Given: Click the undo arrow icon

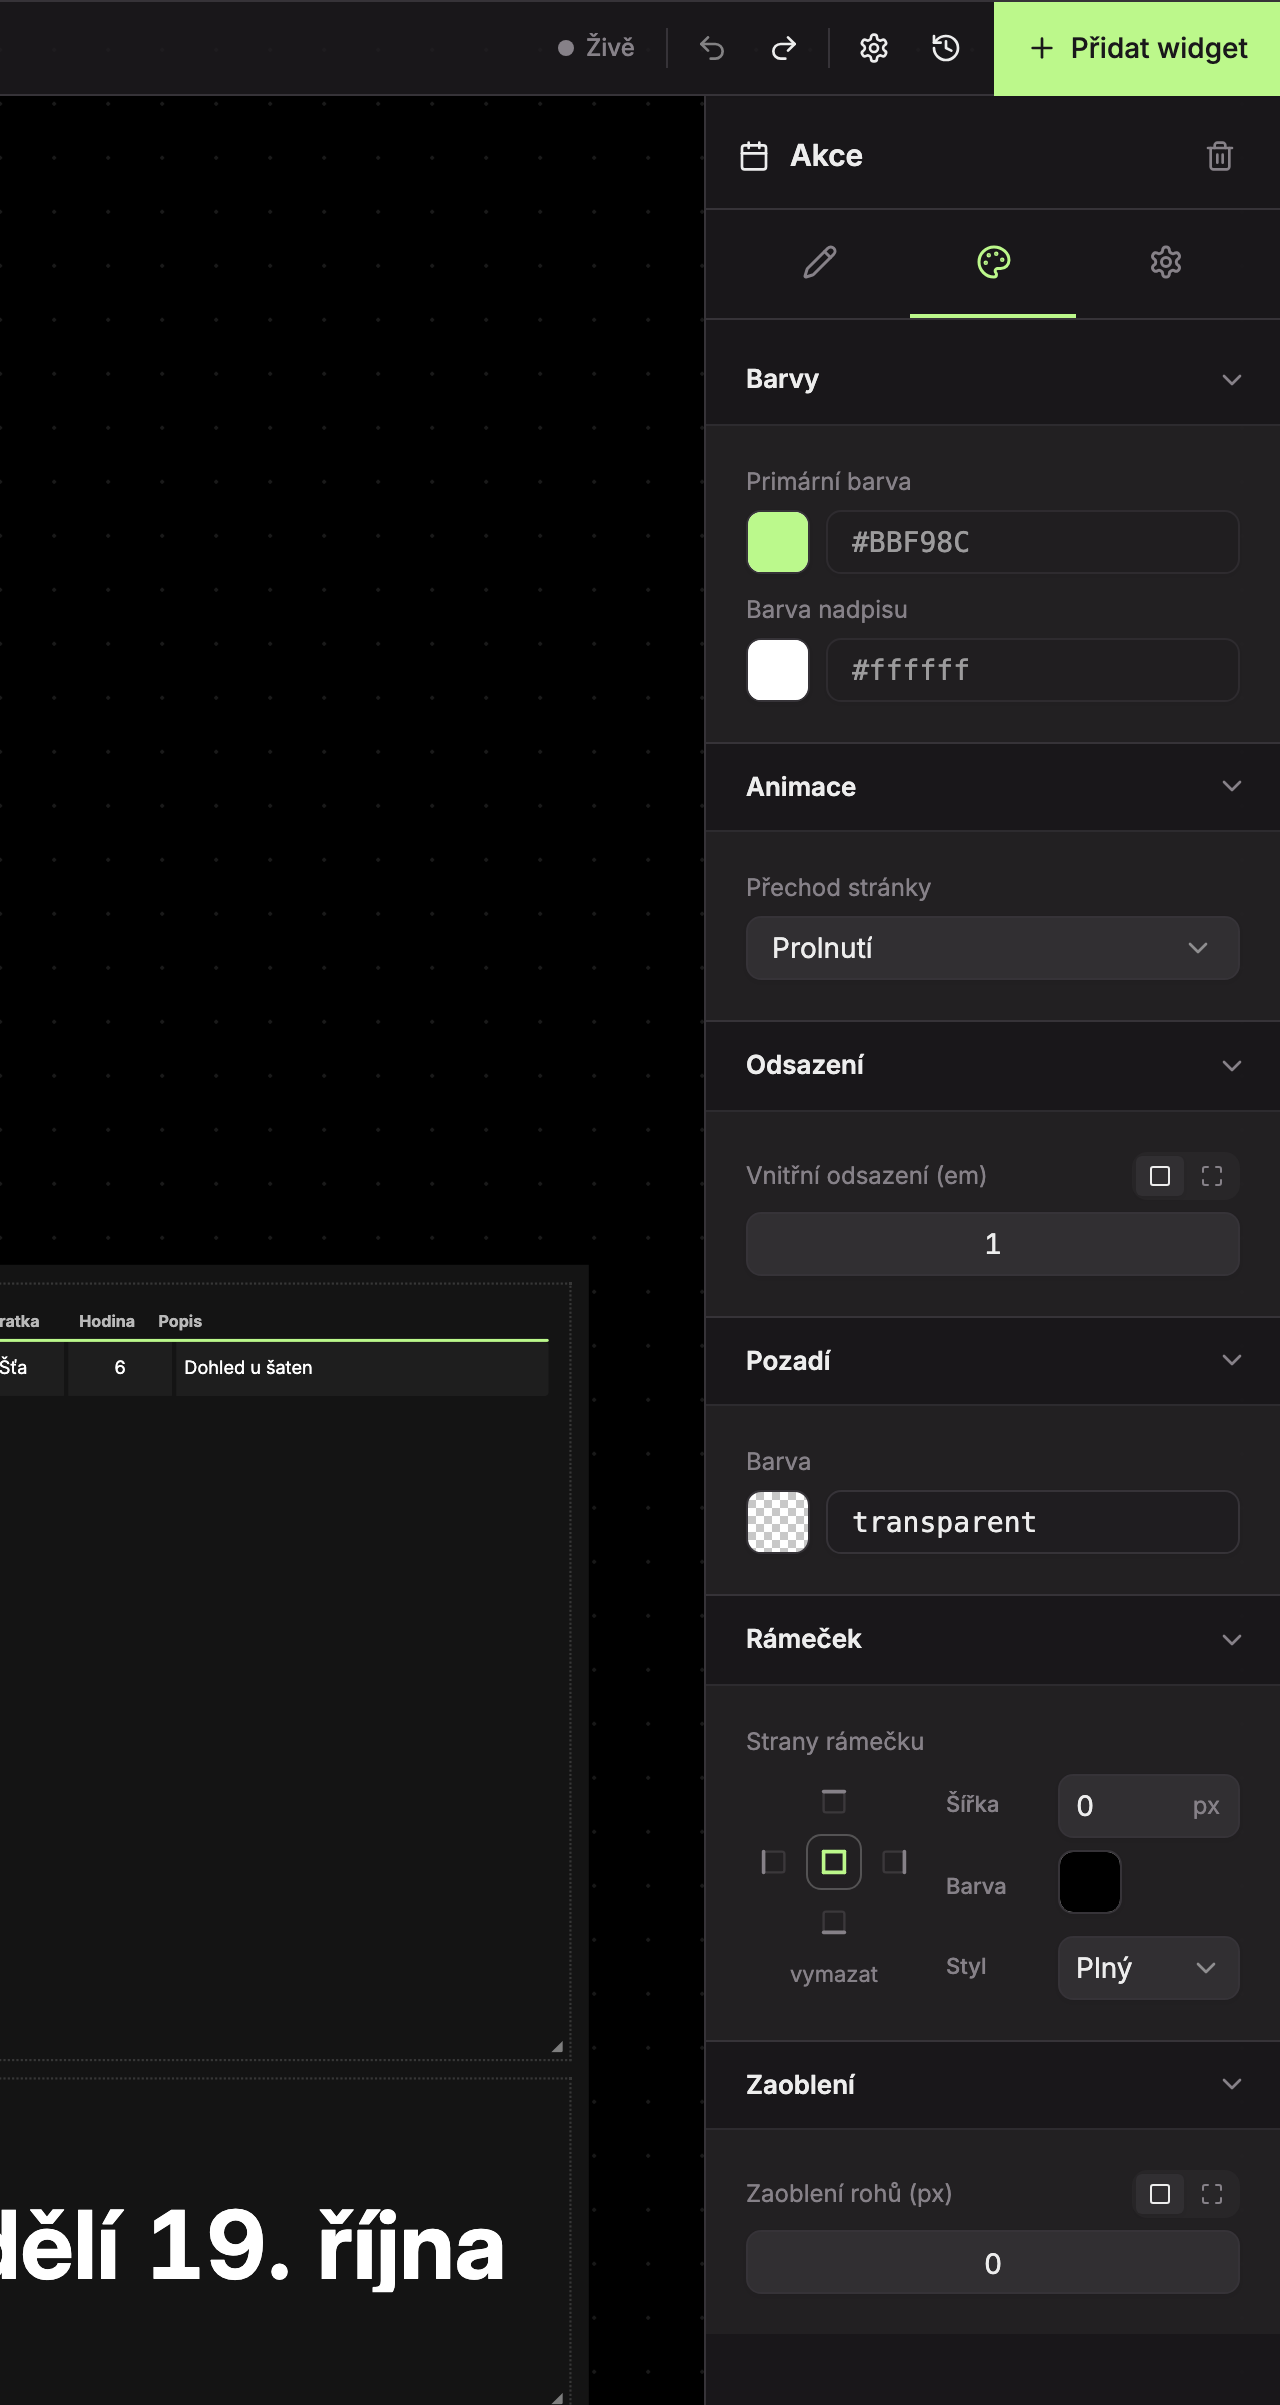Looking at the screenshot, I should [711, 48].
